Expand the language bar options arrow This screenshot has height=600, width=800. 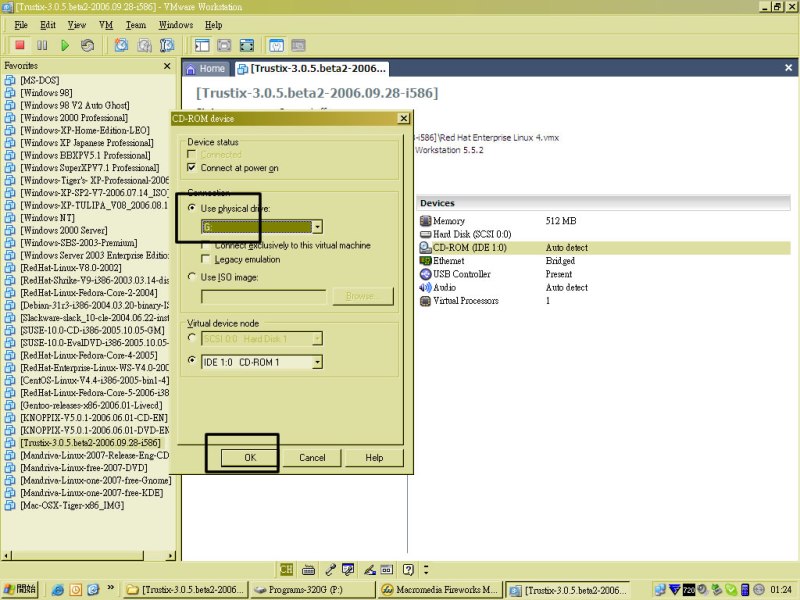click(x=426, y=569)
